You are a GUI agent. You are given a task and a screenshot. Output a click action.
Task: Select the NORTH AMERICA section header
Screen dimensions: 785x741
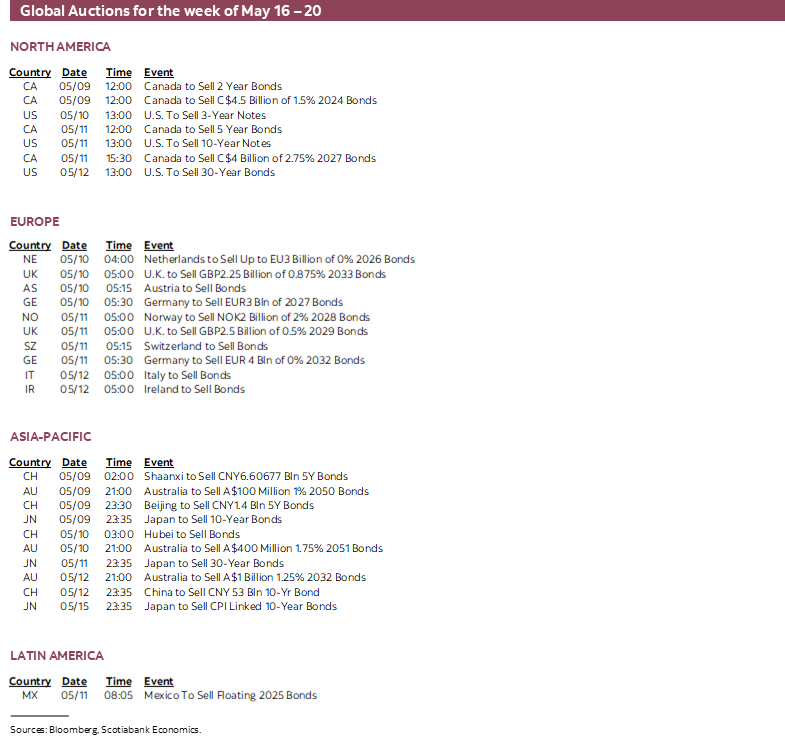tap(60, 47)
